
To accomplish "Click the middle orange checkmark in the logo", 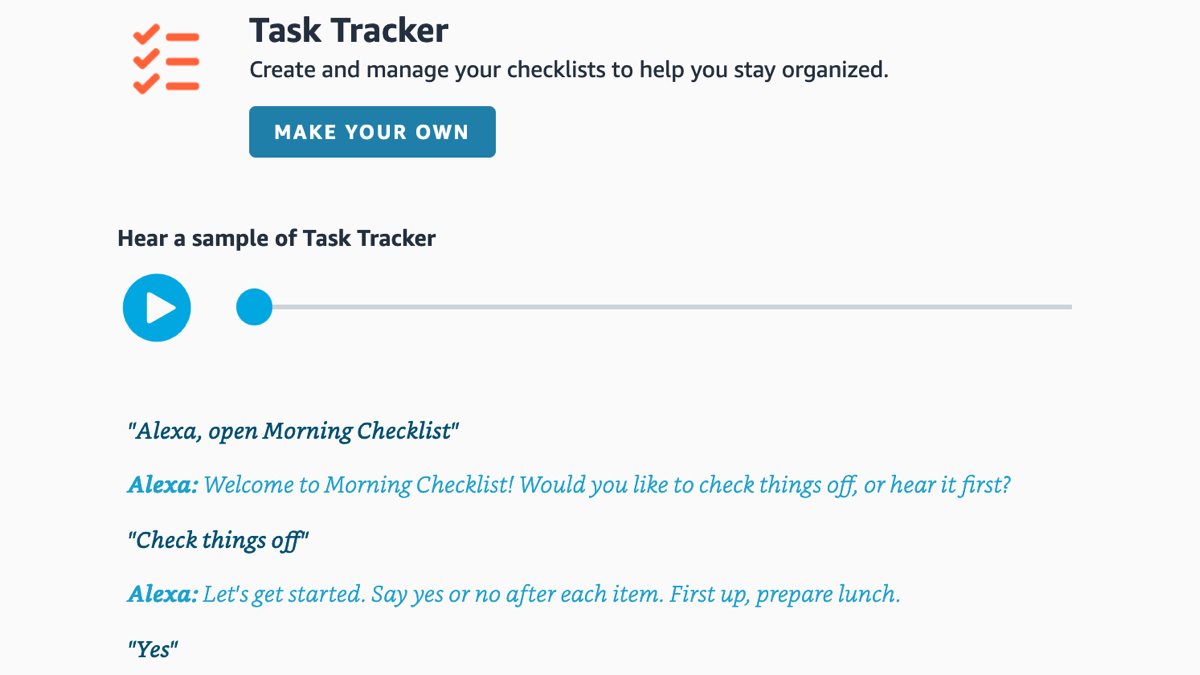I will [x=146, y=59].
